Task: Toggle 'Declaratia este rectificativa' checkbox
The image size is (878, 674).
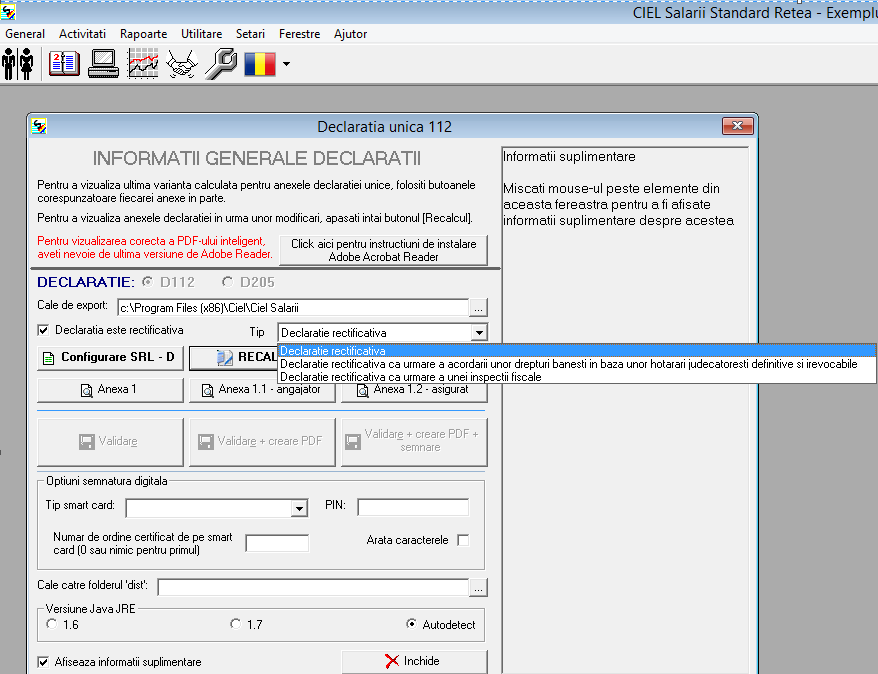Action: 43,330
